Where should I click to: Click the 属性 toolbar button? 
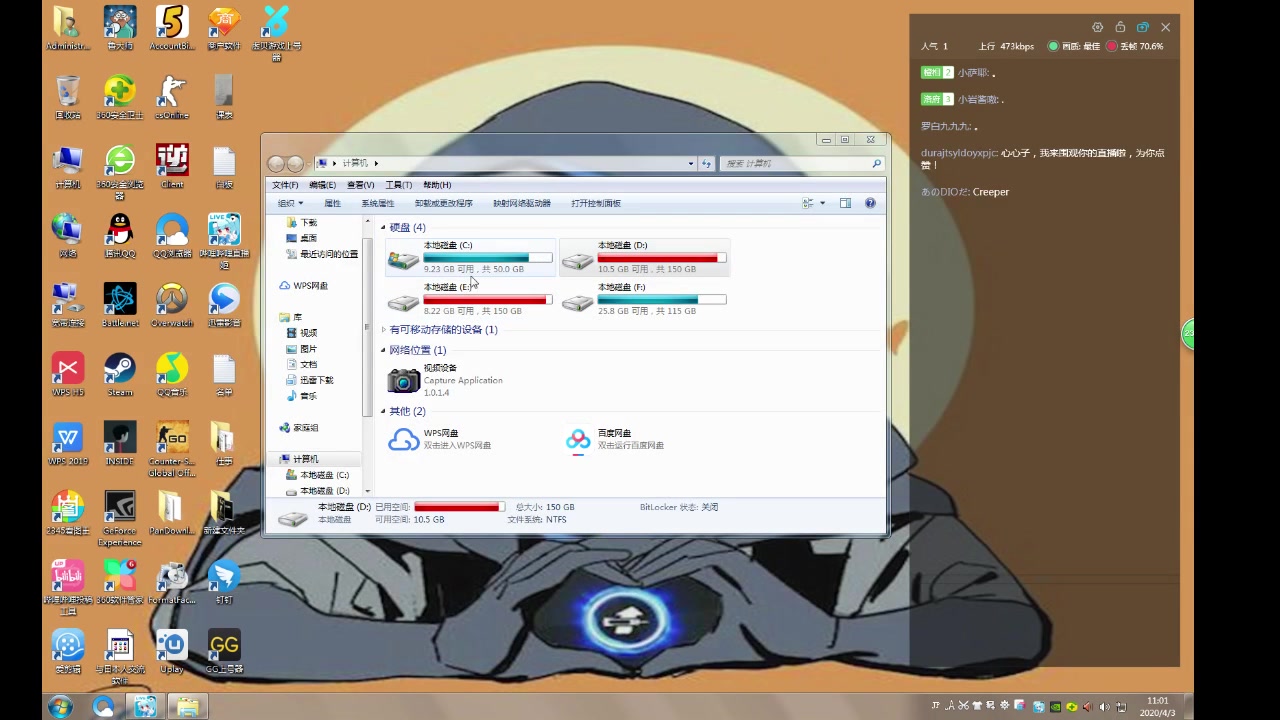click(332, 203)
